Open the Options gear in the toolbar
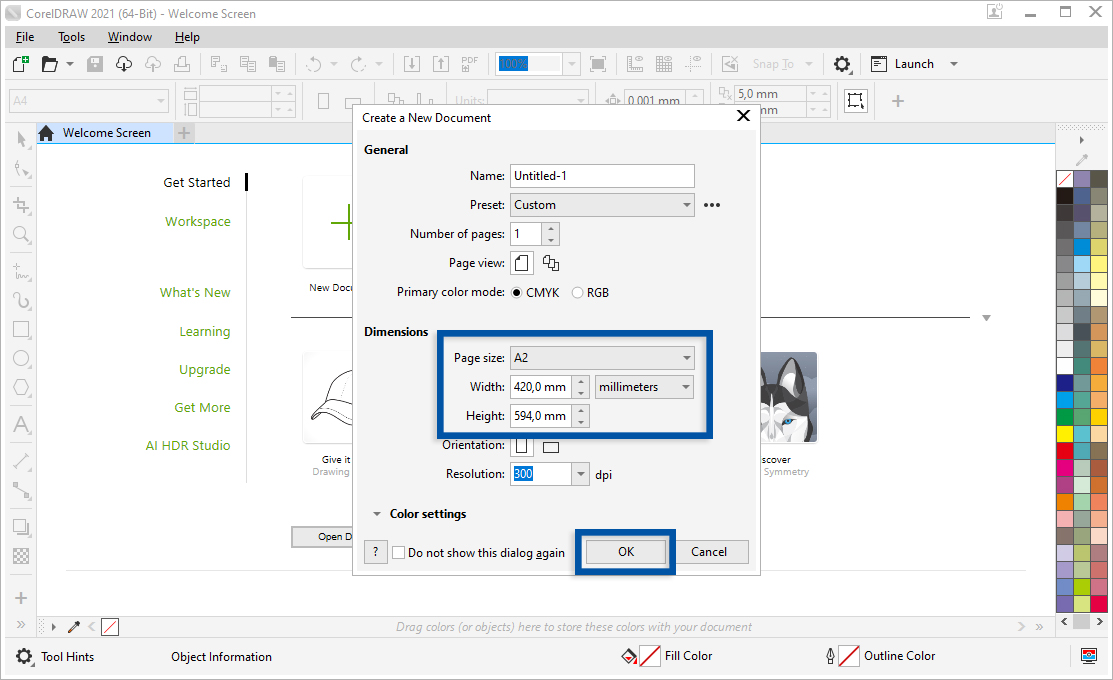The width and height of the screenshot is (1113, 680). coord(842,63)
